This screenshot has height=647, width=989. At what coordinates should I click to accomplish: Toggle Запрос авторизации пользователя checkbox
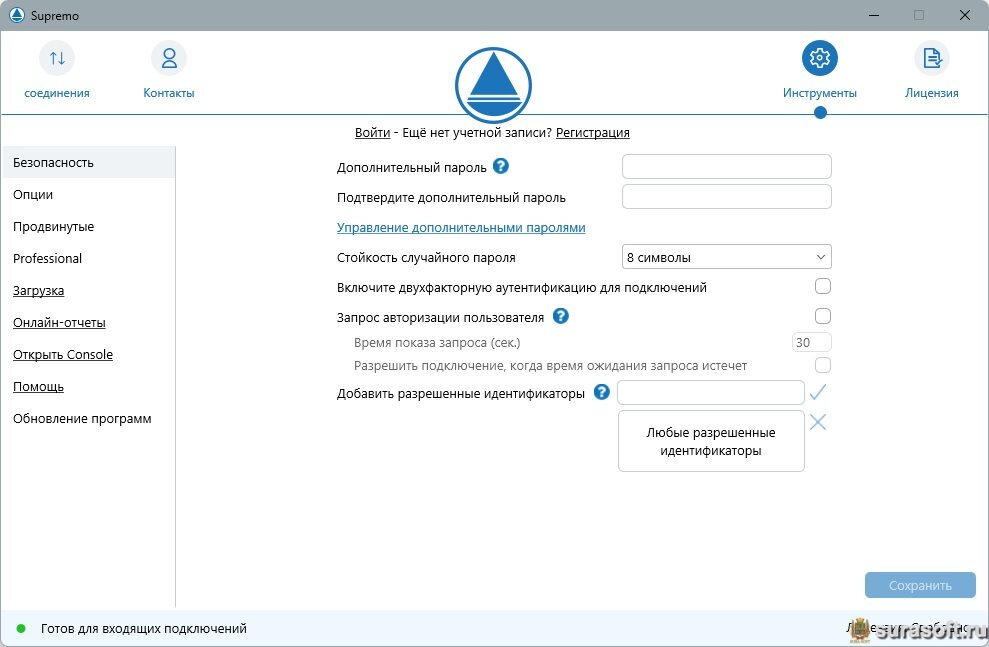pos(822,316)
